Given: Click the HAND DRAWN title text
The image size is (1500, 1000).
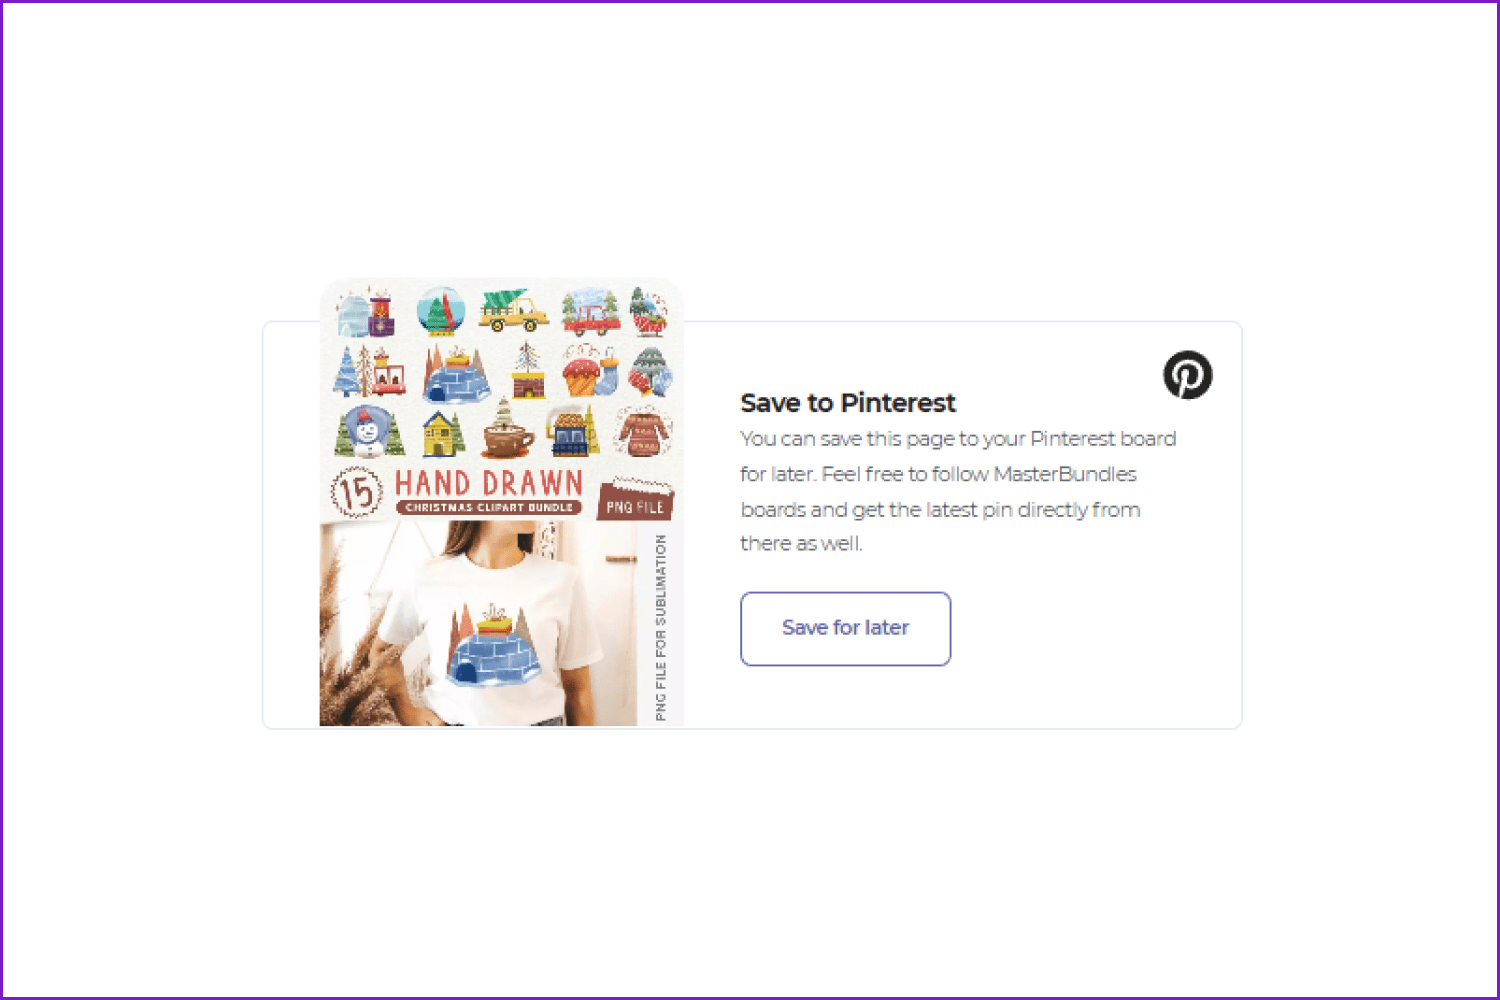Looking at the screenshot, I should [489, 483].
